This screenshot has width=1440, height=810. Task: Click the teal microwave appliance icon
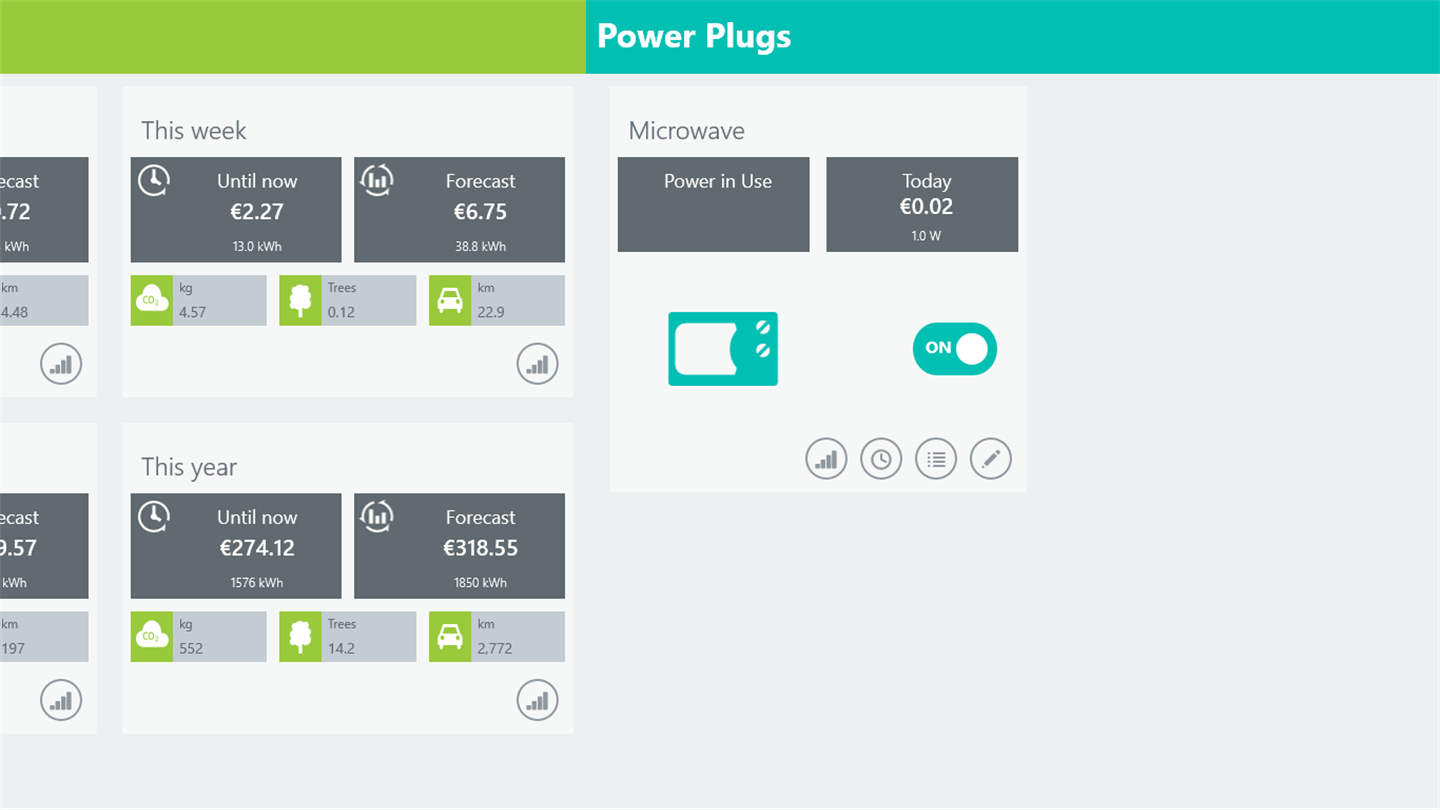(723, 349)
